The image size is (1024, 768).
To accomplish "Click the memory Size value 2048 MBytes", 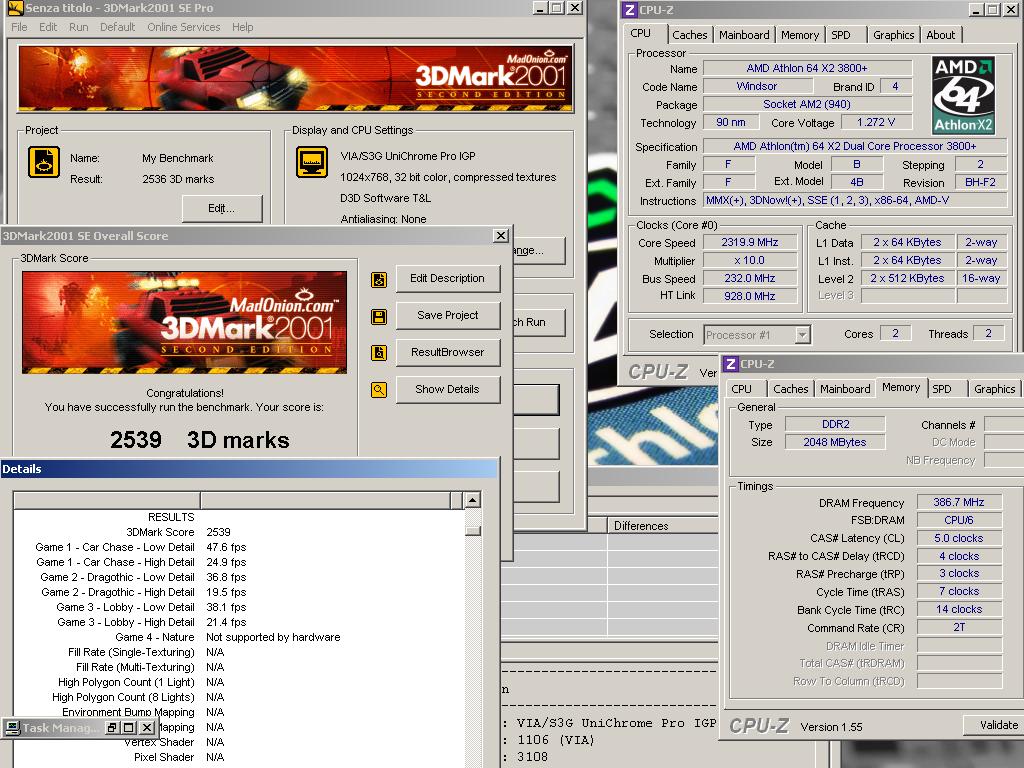I will (835, 442).
